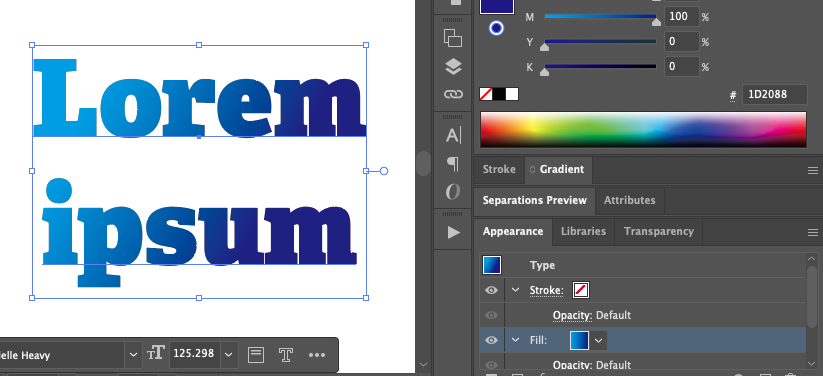The image size is (823, 376).
Task: Click the None color swatch
Action: coord(486,94)
